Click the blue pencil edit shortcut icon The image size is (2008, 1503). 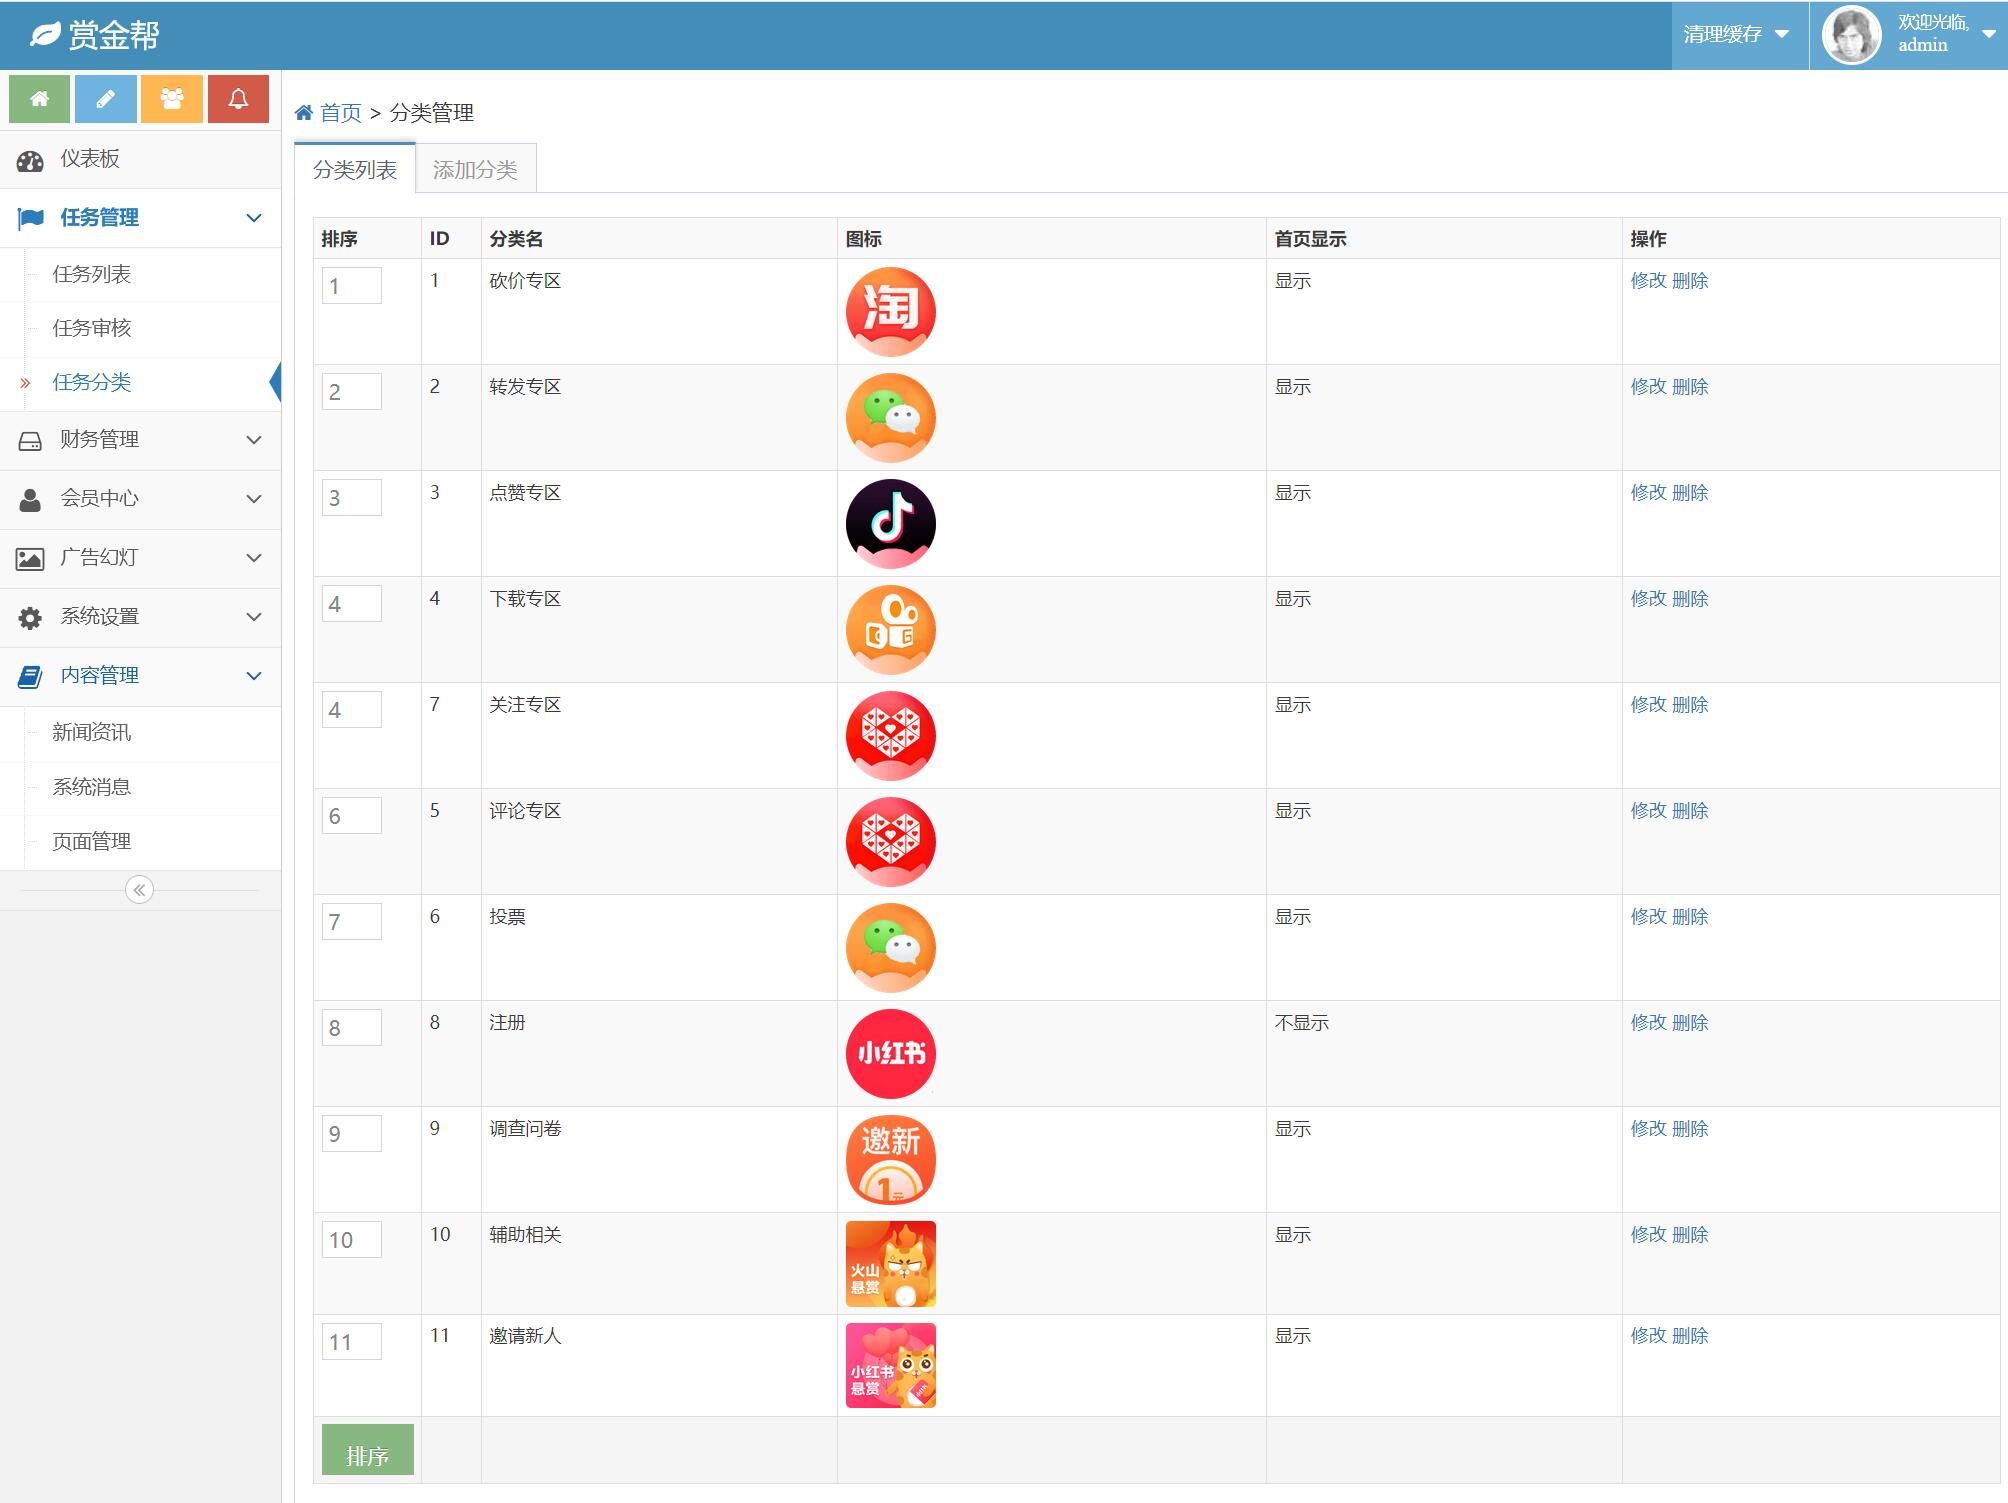click(105, 99)
